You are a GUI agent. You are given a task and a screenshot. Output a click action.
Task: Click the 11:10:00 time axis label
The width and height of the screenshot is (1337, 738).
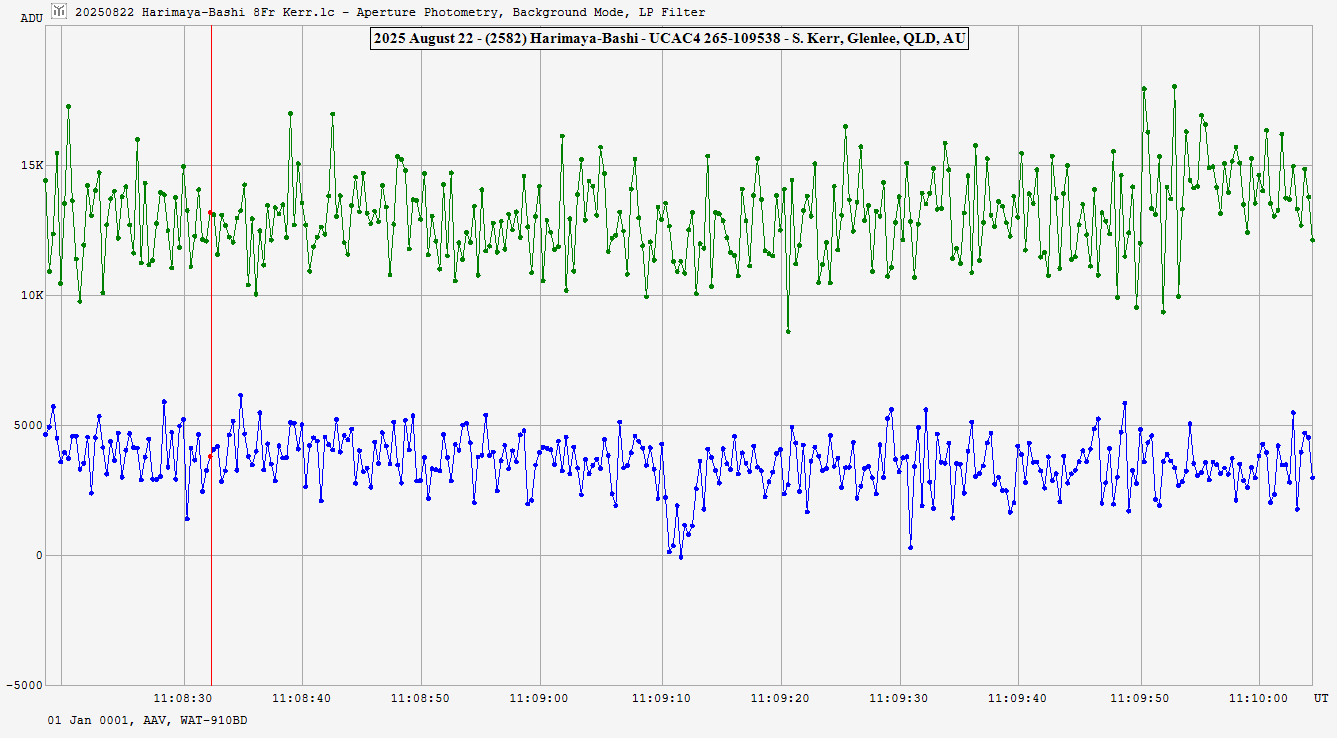point(1258,697)
